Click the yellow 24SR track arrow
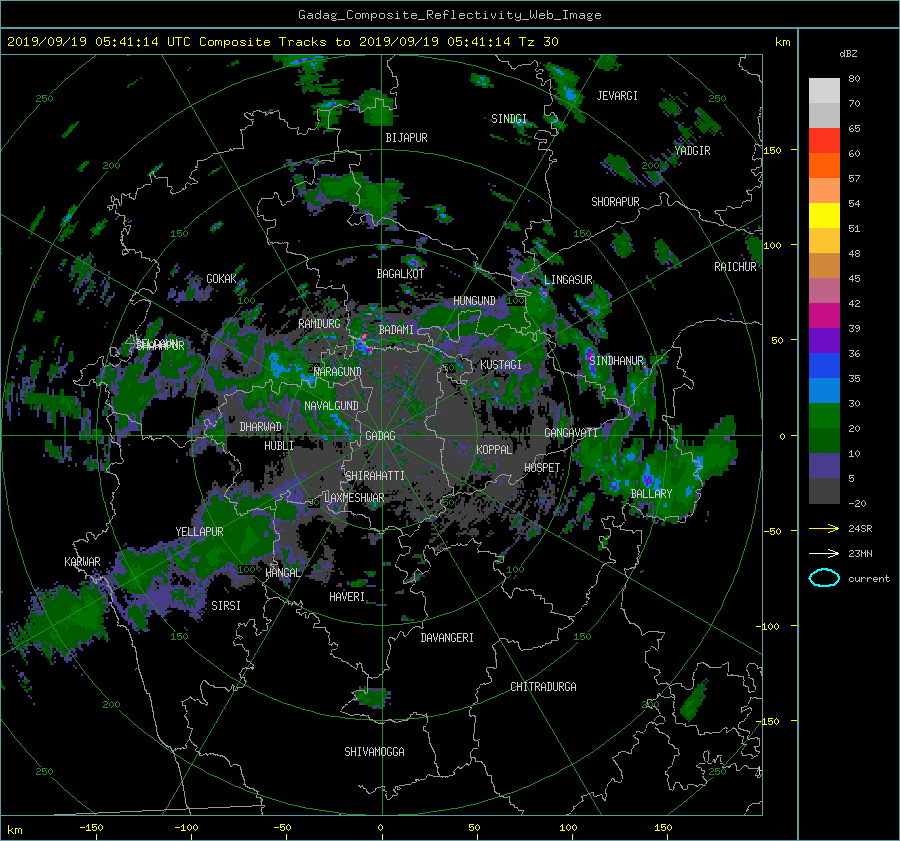The image size is (900, 841). [824, 528]
